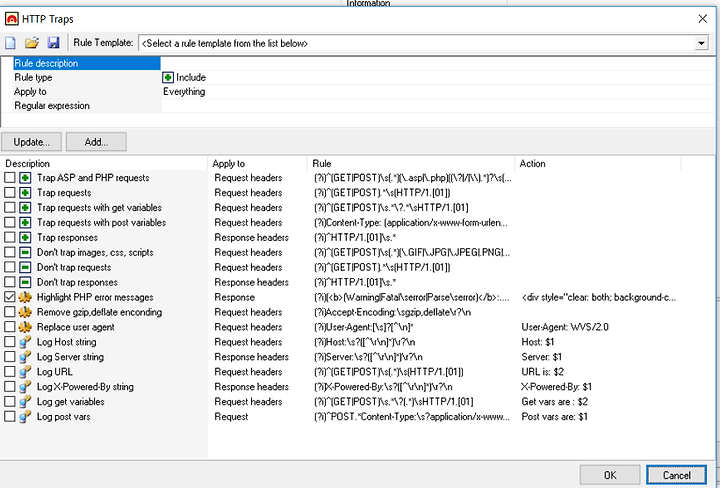Image resolution: width=720 pixels, height=488 pixels.
Task: Check the Trap requests rule checkbox
Action: pyautogui.click(x=10, y=193)
